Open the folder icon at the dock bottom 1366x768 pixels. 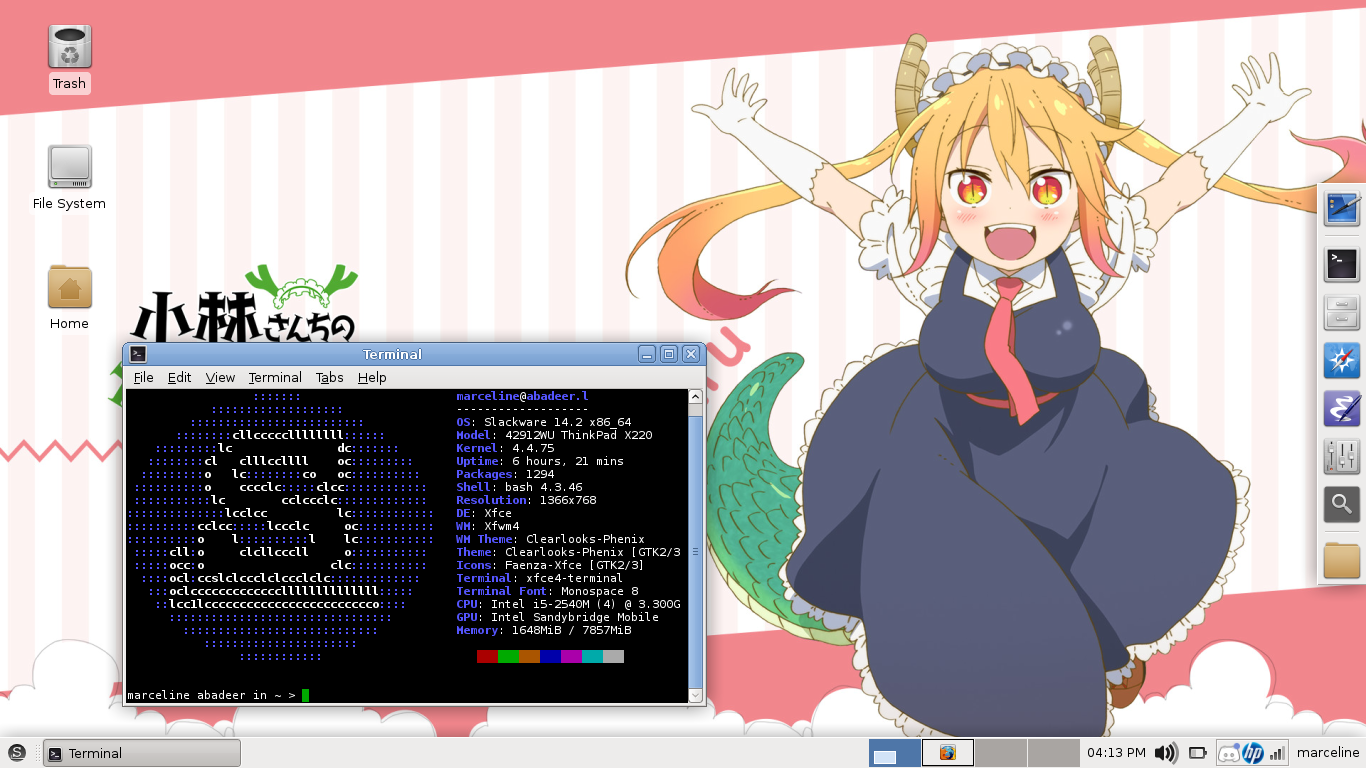pos(1342,560)
